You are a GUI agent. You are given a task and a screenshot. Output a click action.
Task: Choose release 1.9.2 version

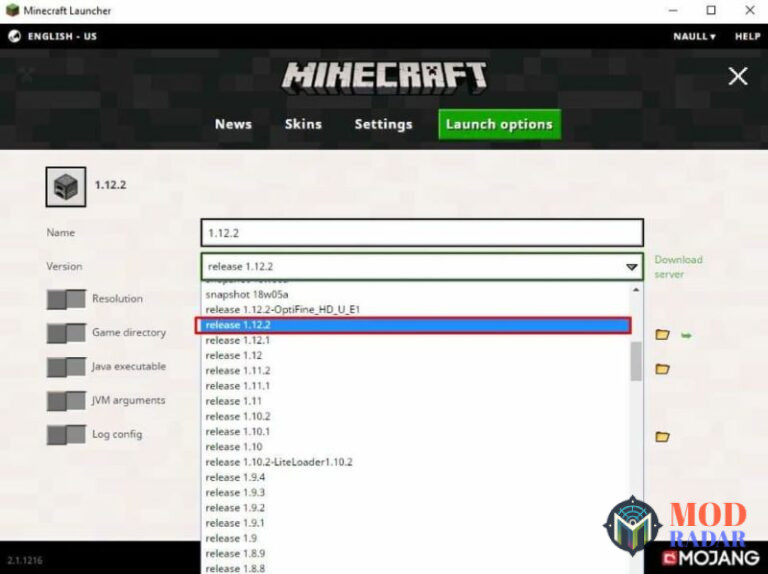[416, 507]
